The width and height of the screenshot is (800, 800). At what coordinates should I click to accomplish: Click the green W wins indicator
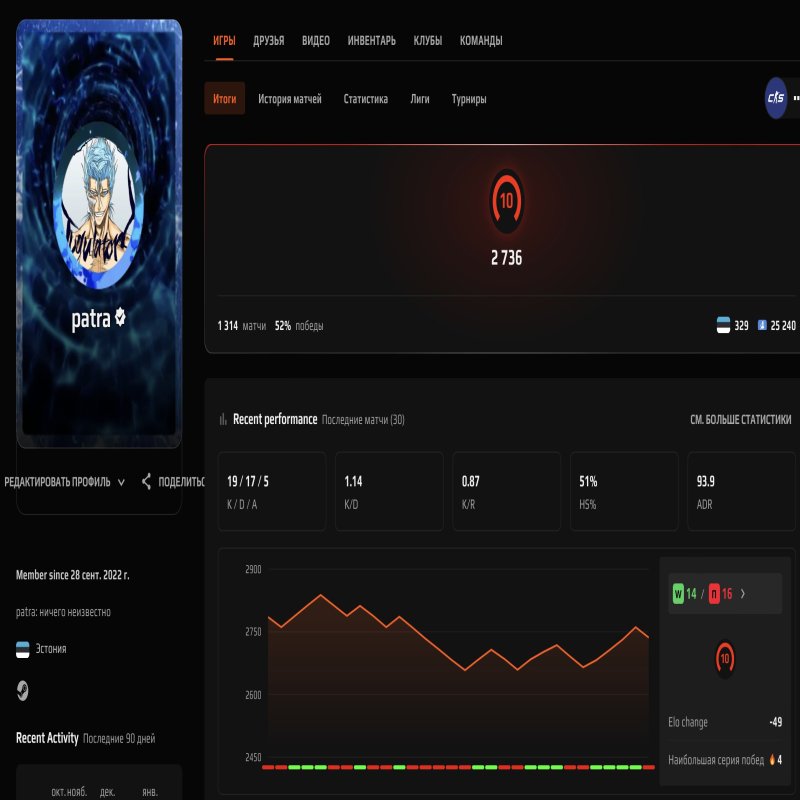click(677, 593)
